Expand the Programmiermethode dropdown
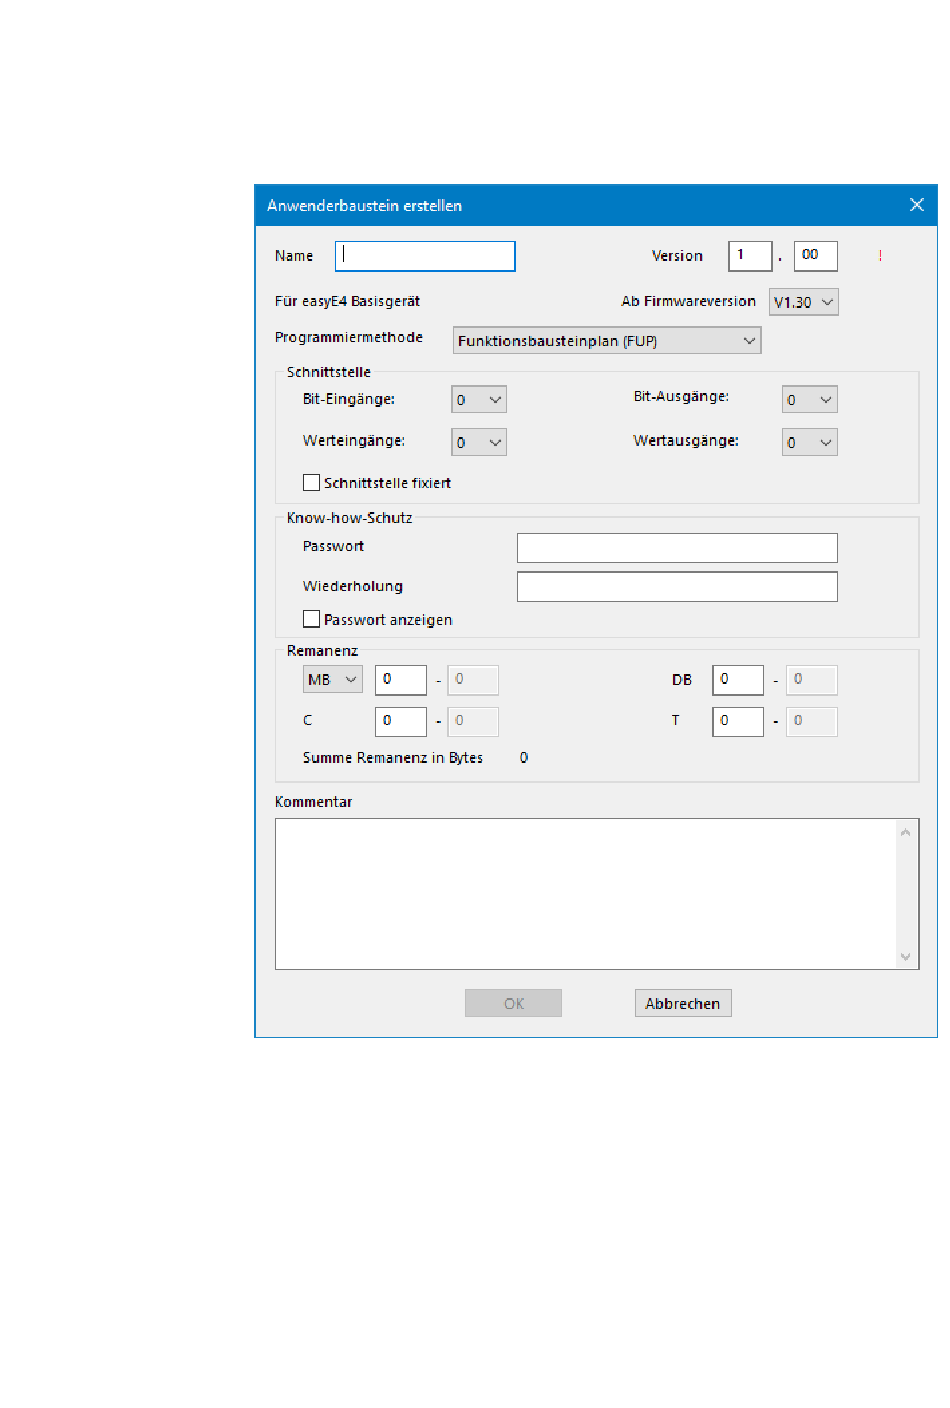Image resolution: width=950 pixels, height=1408 pixels. 606,341
